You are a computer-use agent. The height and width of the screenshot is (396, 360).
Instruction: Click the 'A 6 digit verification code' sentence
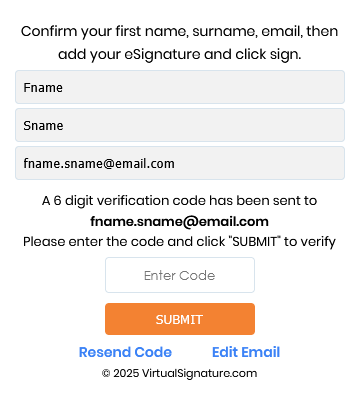180,201
